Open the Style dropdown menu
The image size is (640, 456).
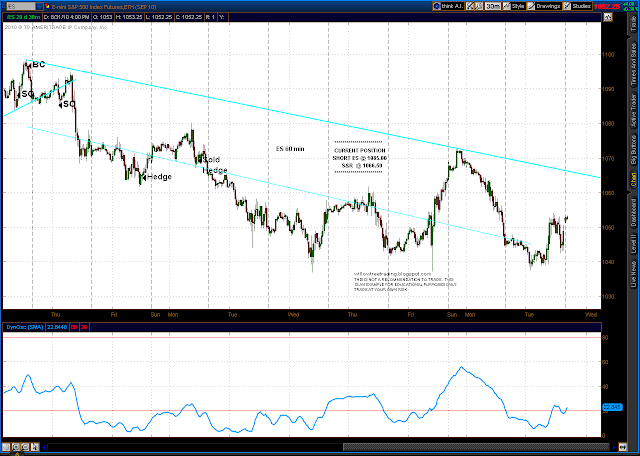coord(514,6)
